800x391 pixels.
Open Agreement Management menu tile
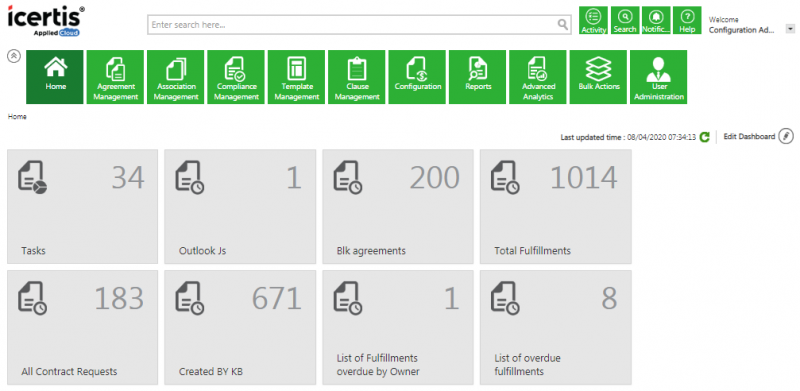click(116, 77)
